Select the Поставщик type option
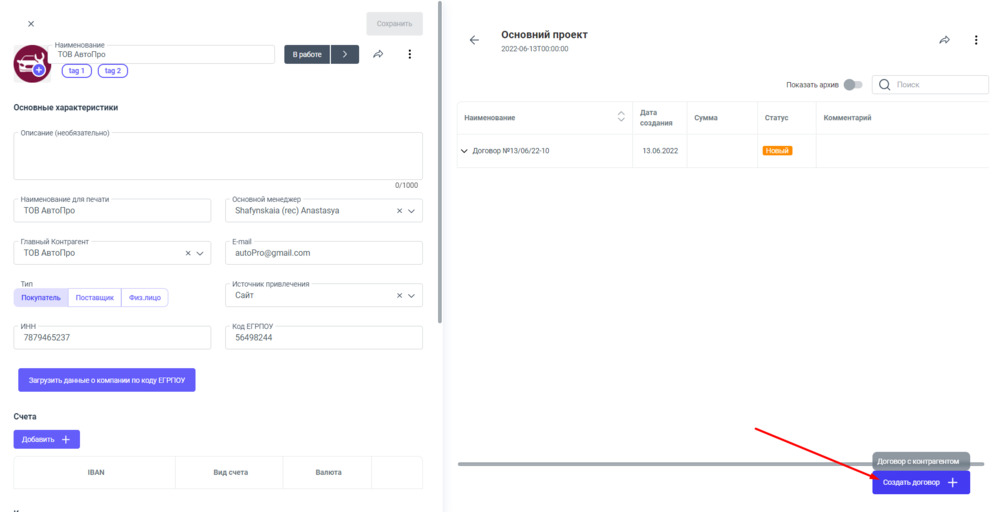Viewport: 1000px width, 512px height. tap(95, 297)
